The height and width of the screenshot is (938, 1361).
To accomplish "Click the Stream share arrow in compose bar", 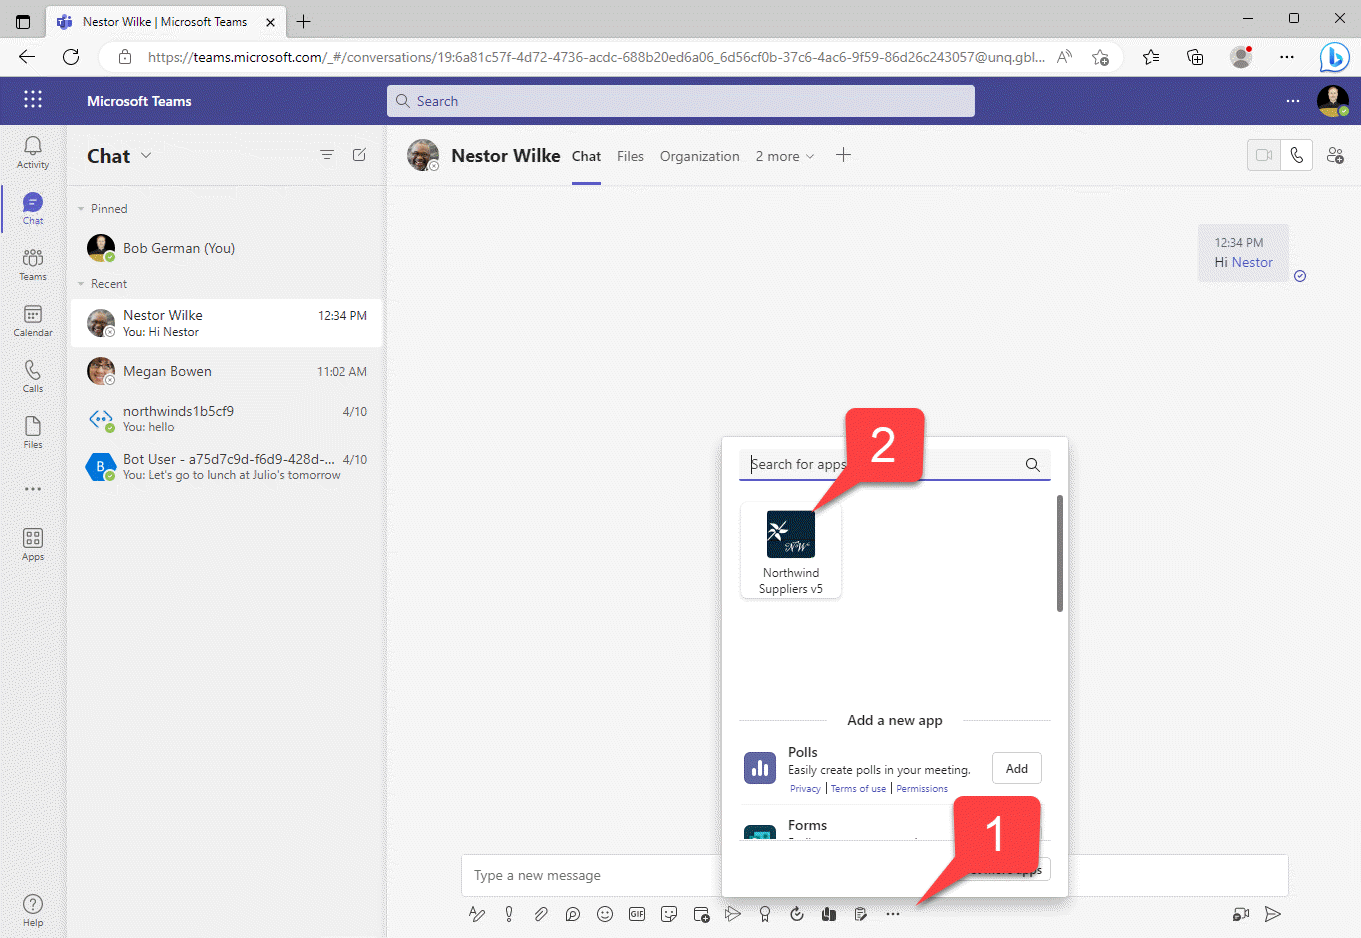I will [733, 914].
